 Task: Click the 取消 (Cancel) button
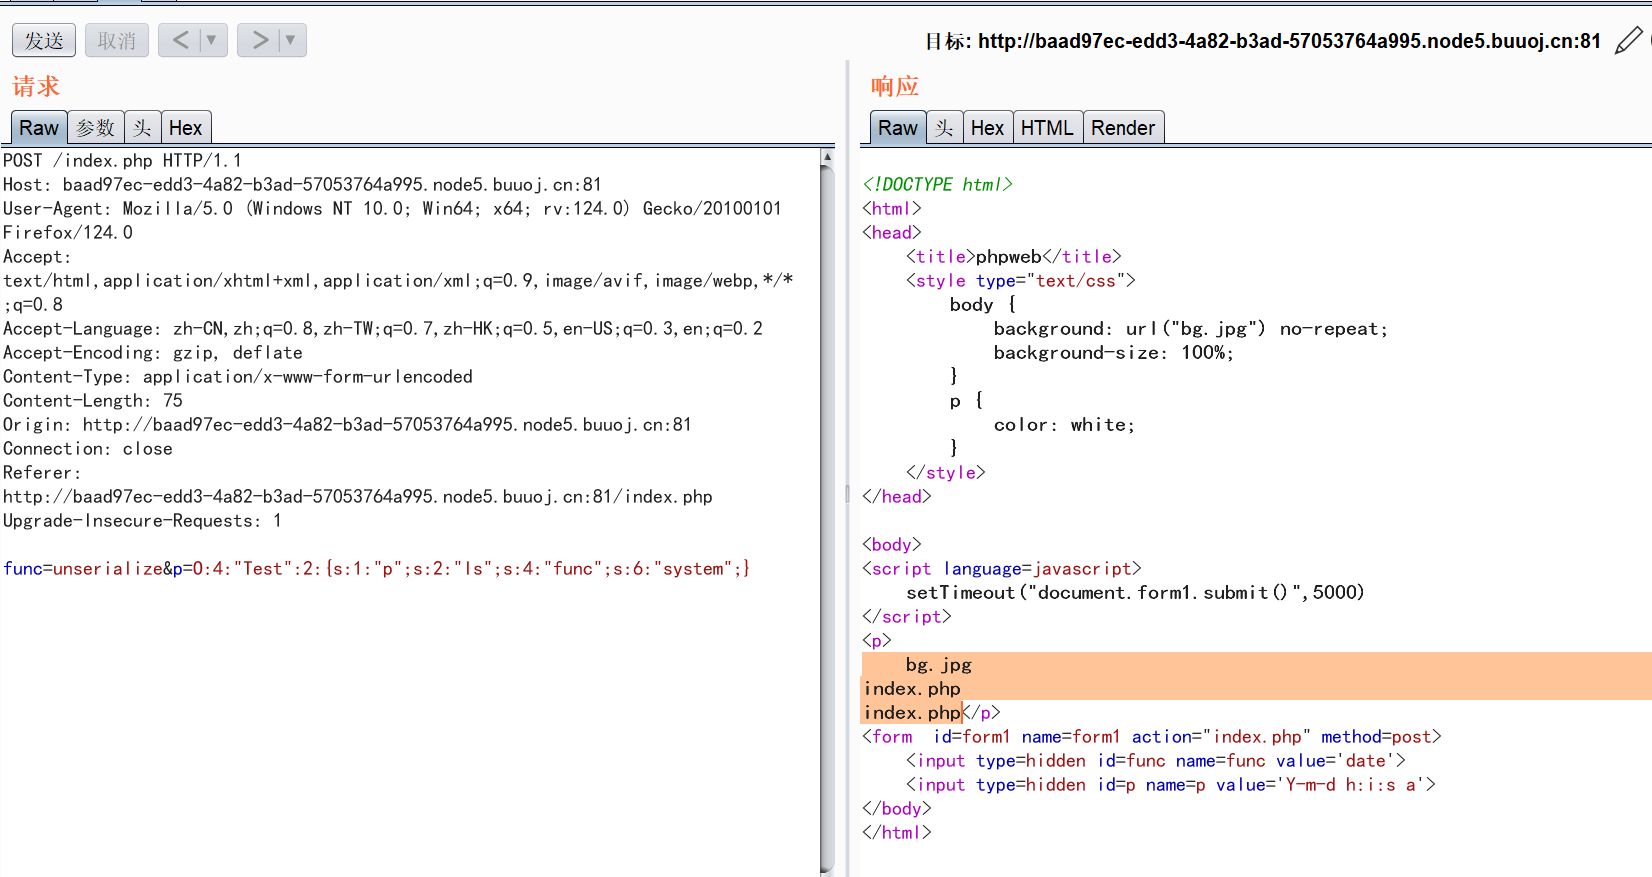(x=117, y=40)
